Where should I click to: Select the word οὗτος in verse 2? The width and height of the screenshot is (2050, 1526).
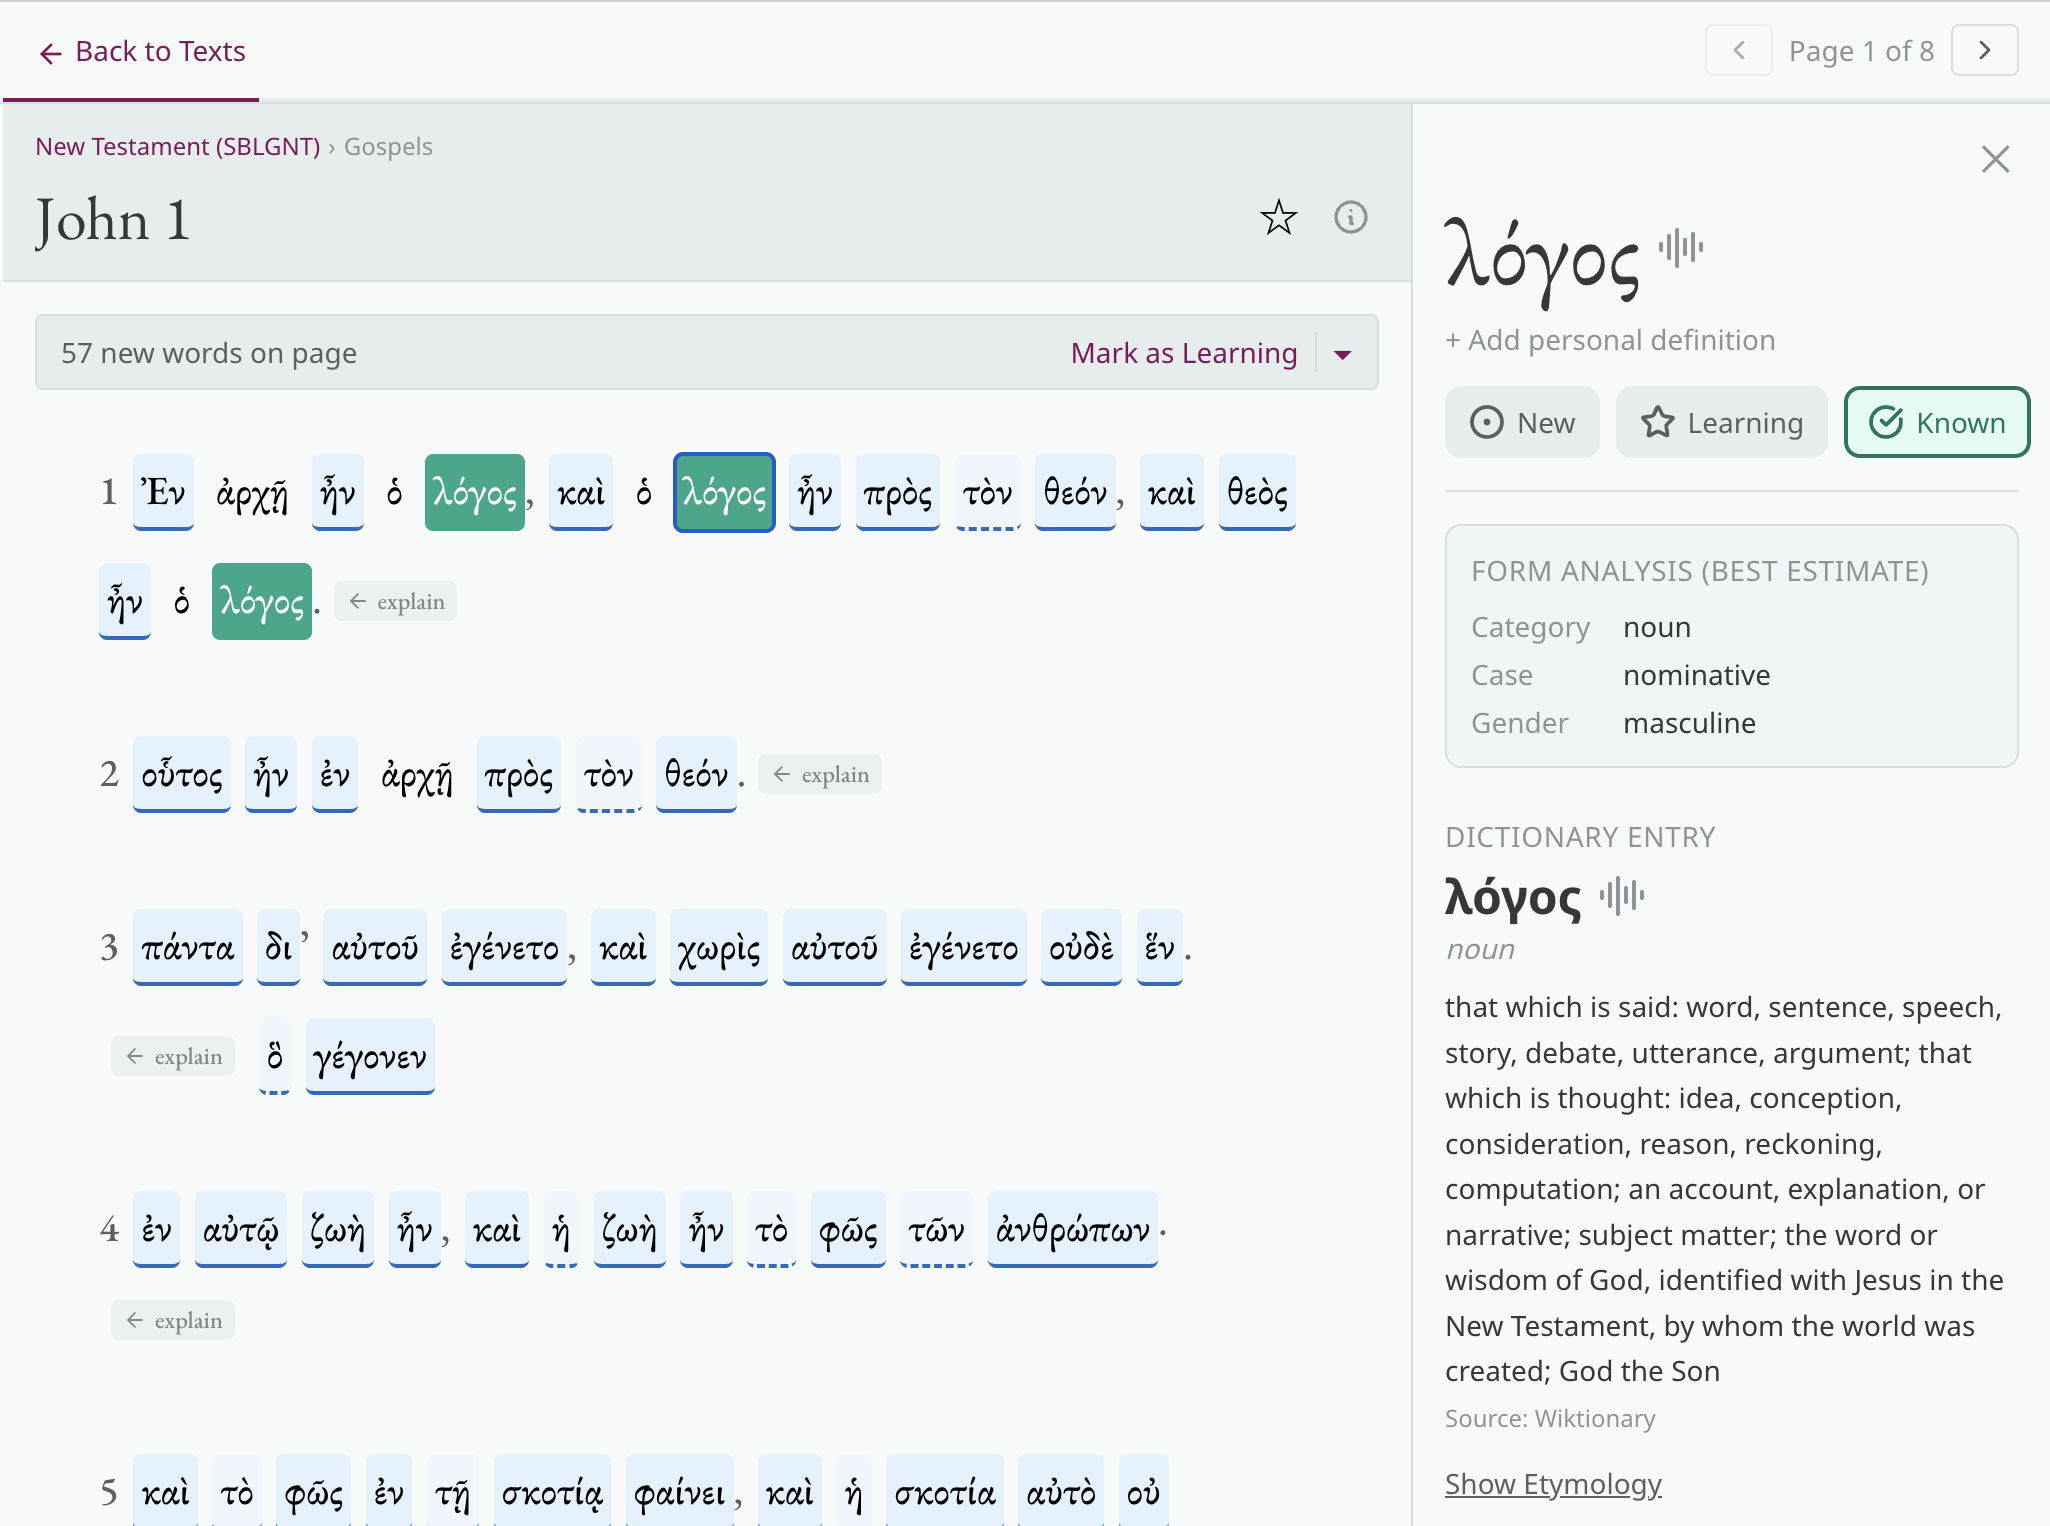pyautogui.click(x=182, y=774)
